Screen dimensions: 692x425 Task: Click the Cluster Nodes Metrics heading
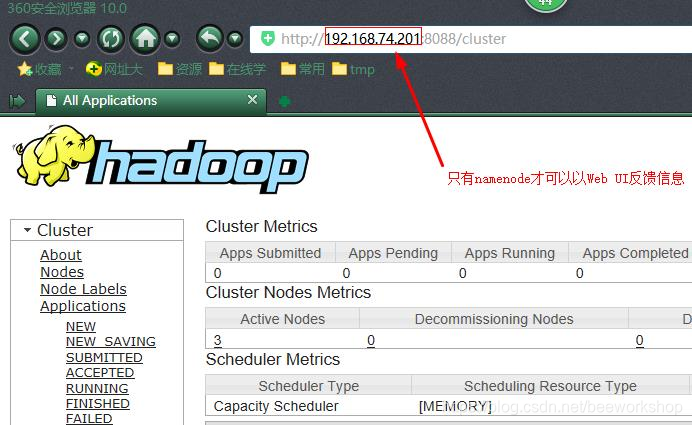pyautogui.click(x=288, y=293)
